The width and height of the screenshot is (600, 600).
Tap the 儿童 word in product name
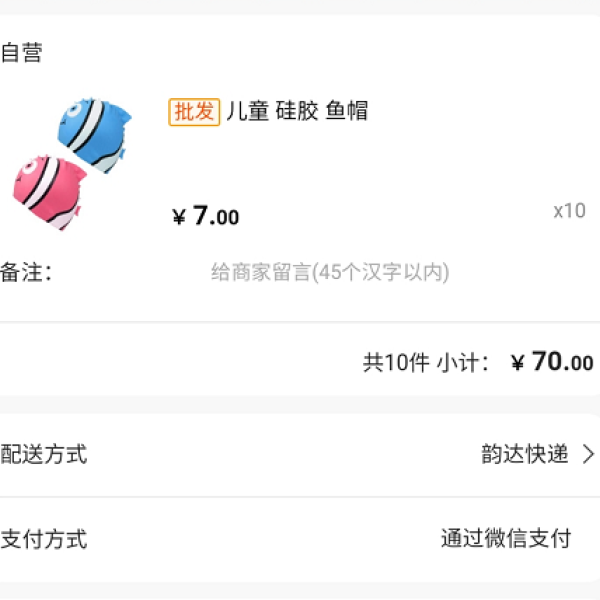(248, 111)
